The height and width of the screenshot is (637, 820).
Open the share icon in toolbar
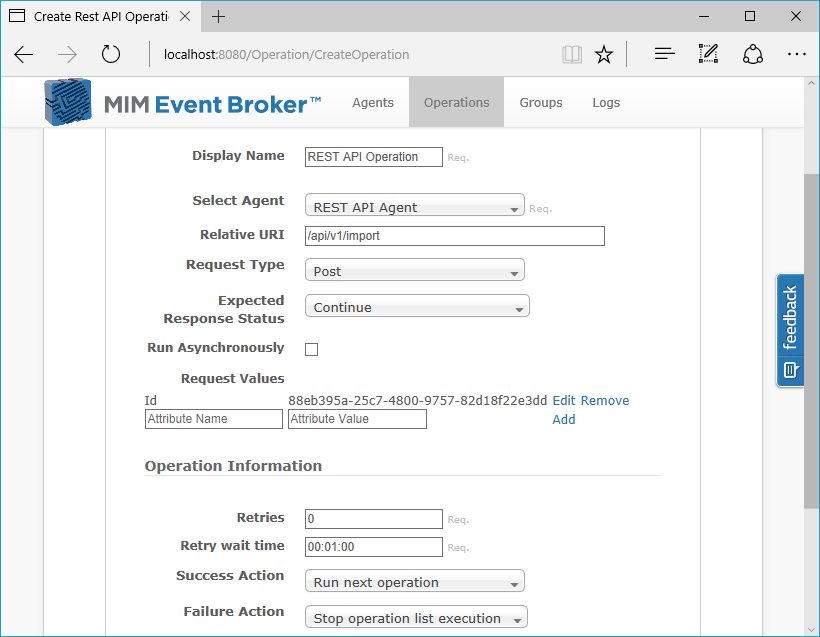coord(753,54)
